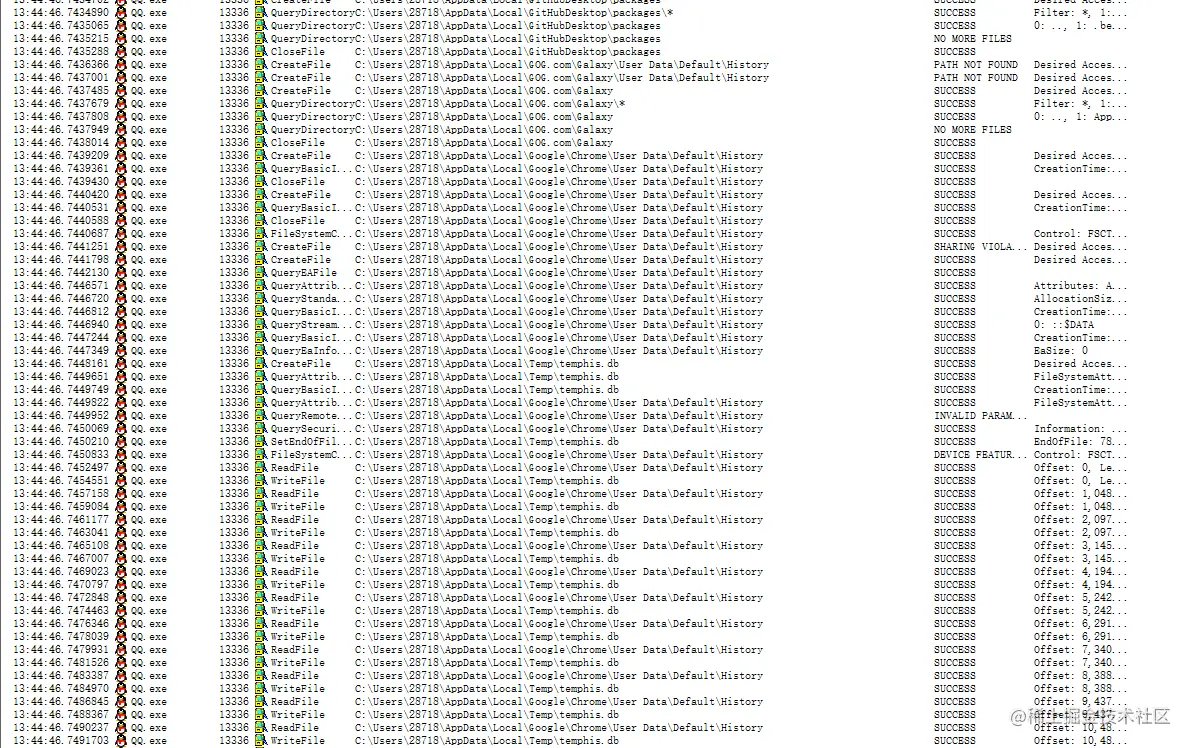The image size is (1192, 748).
Task: Click the timestamp 13:44:46.7457158
Action: [x=61, y=494]
